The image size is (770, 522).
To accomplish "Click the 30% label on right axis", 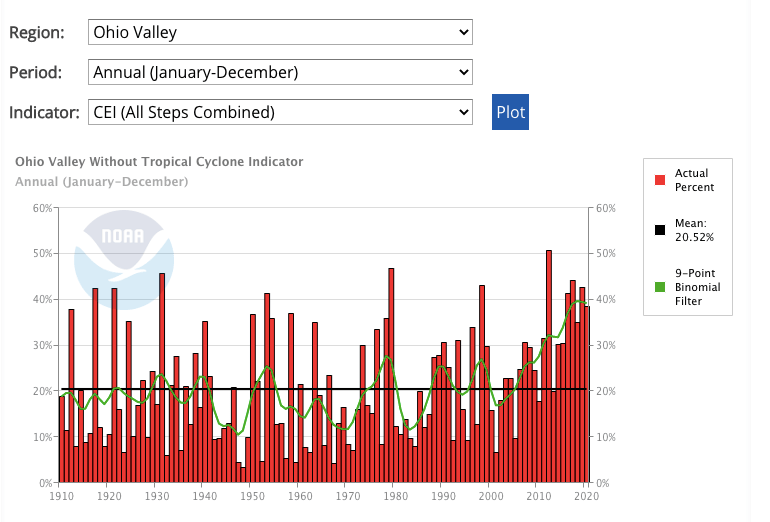I will pyautogui.click(x=608, y=345).
